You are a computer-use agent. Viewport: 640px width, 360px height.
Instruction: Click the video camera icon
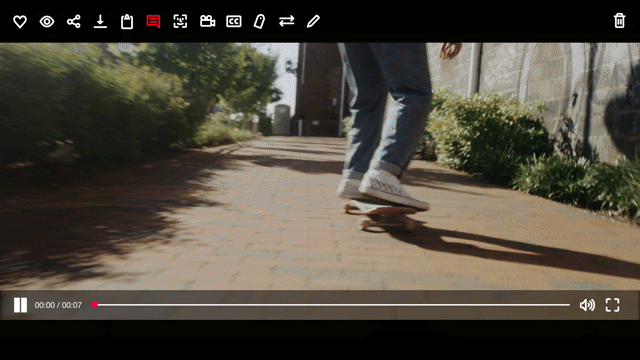pyautogui.click(x=207, y=21)
